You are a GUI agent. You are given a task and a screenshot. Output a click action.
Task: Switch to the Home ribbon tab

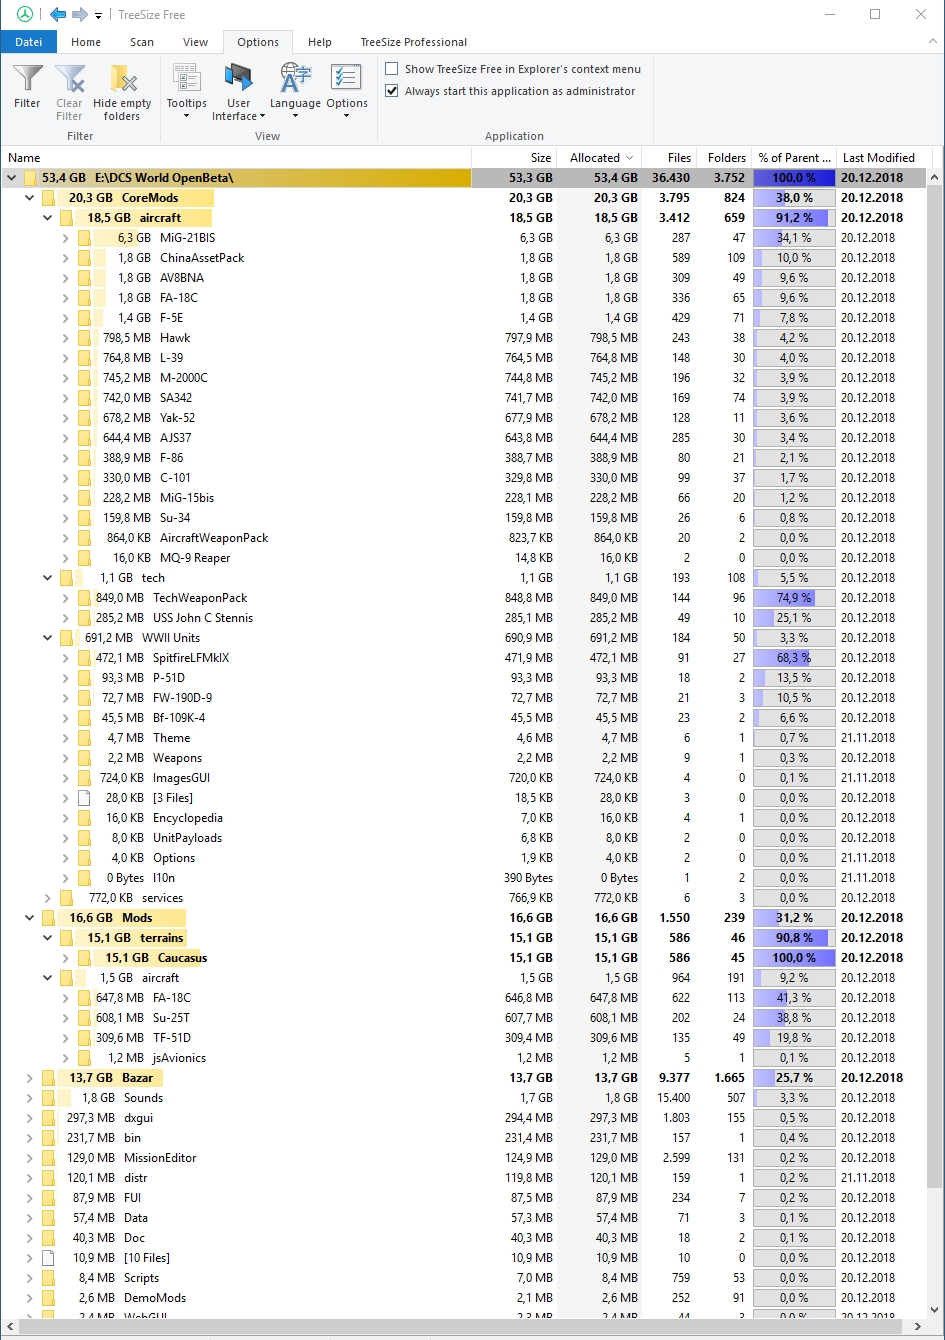[86, 42]
